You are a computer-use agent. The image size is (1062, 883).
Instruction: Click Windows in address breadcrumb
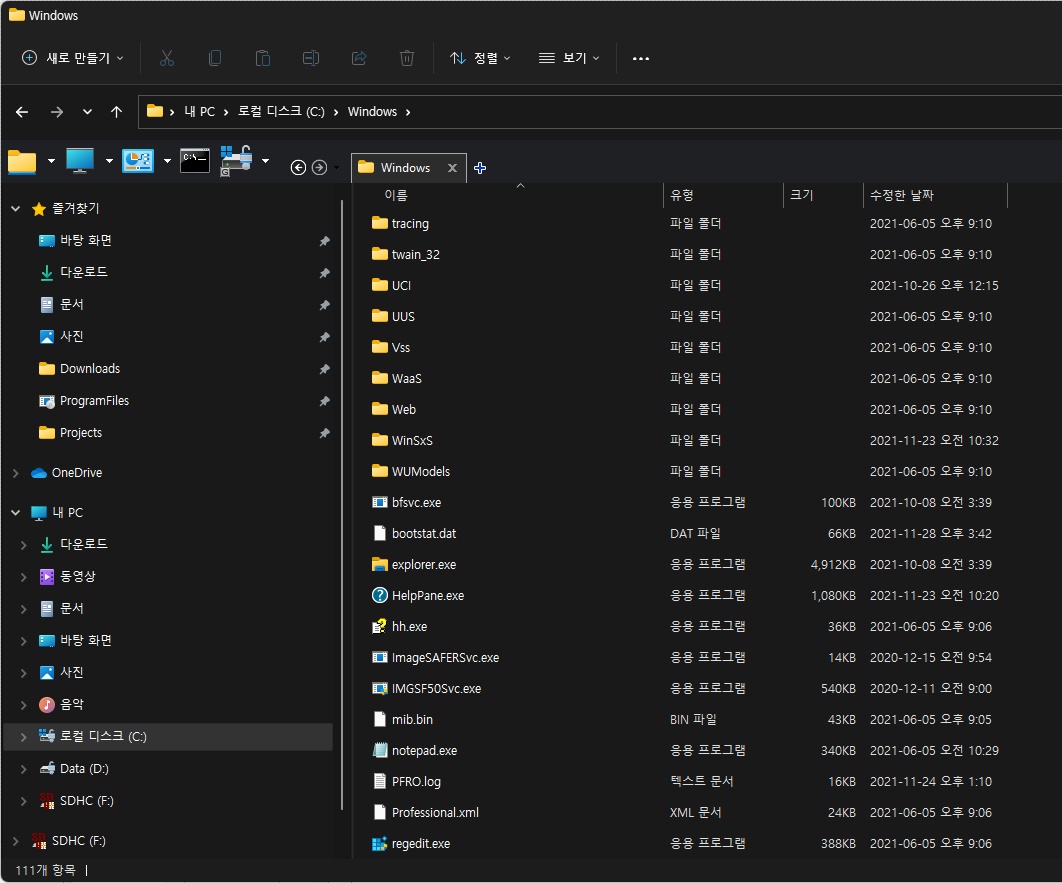click(x=372, y=112)
